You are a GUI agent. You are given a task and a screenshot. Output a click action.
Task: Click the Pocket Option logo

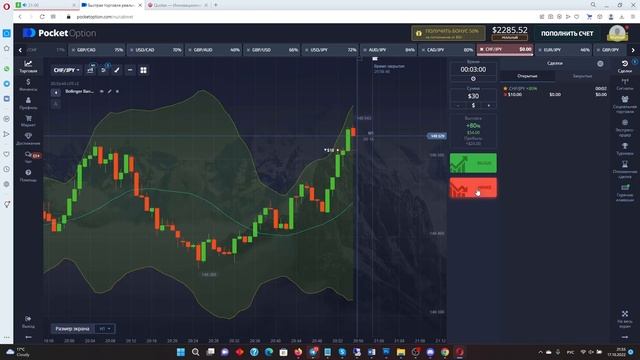pyautogui.click(x=60, y=33)
